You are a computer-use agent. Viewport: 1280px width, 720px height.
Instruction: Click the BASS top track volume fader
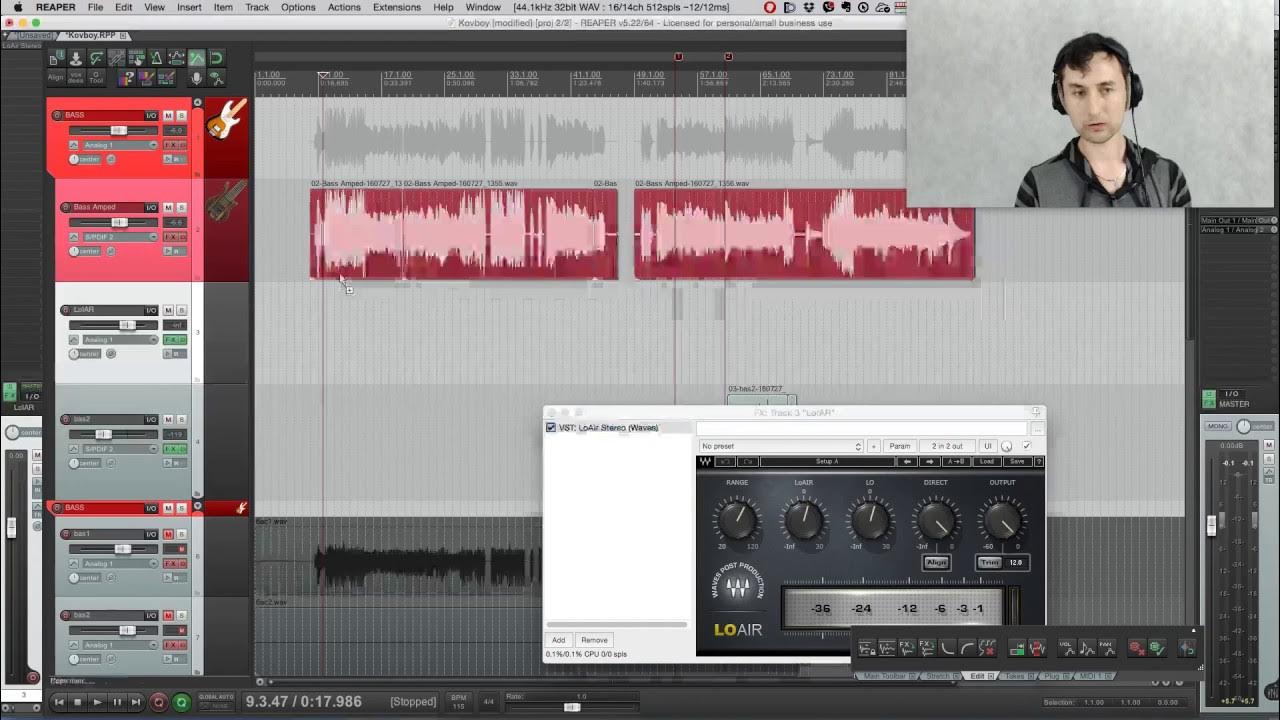(x=119, y=130)
